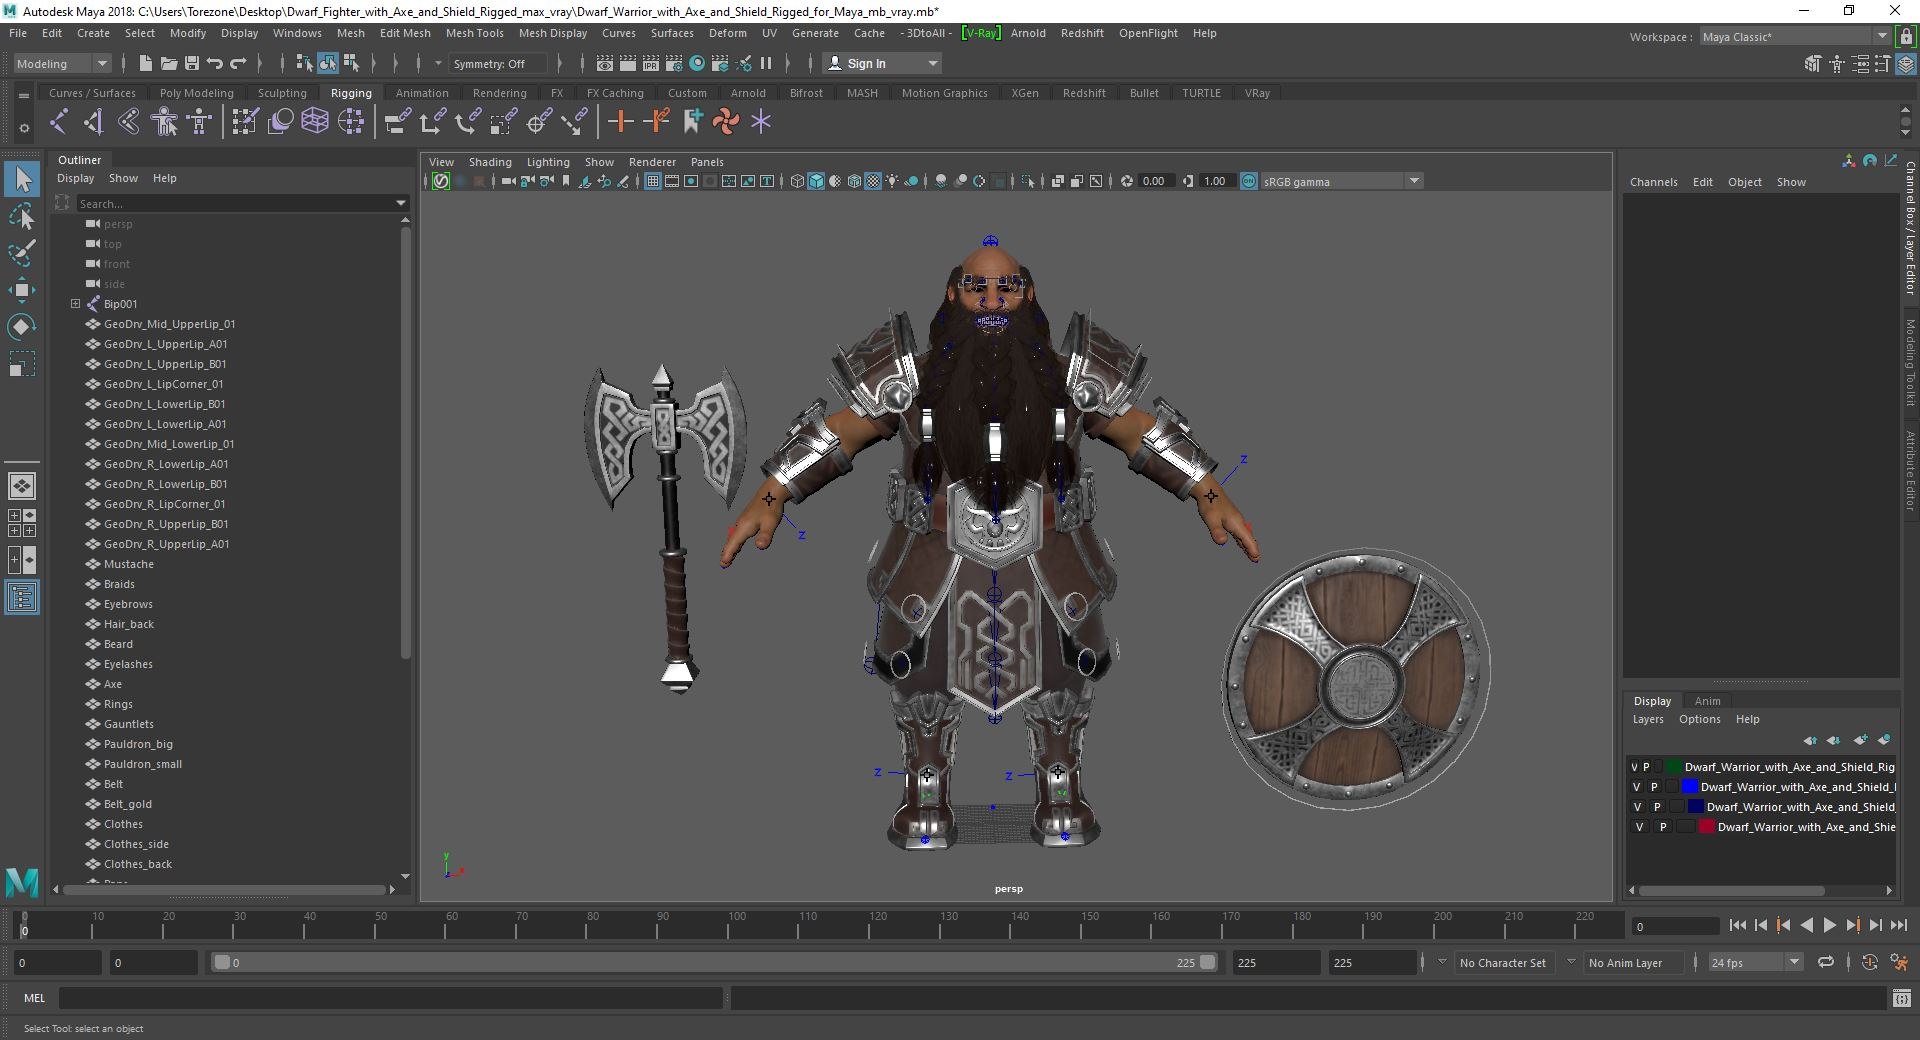Toggle visibility V of green layer
This screenshot has height=1040, width=1920.
click(1635, 767)
